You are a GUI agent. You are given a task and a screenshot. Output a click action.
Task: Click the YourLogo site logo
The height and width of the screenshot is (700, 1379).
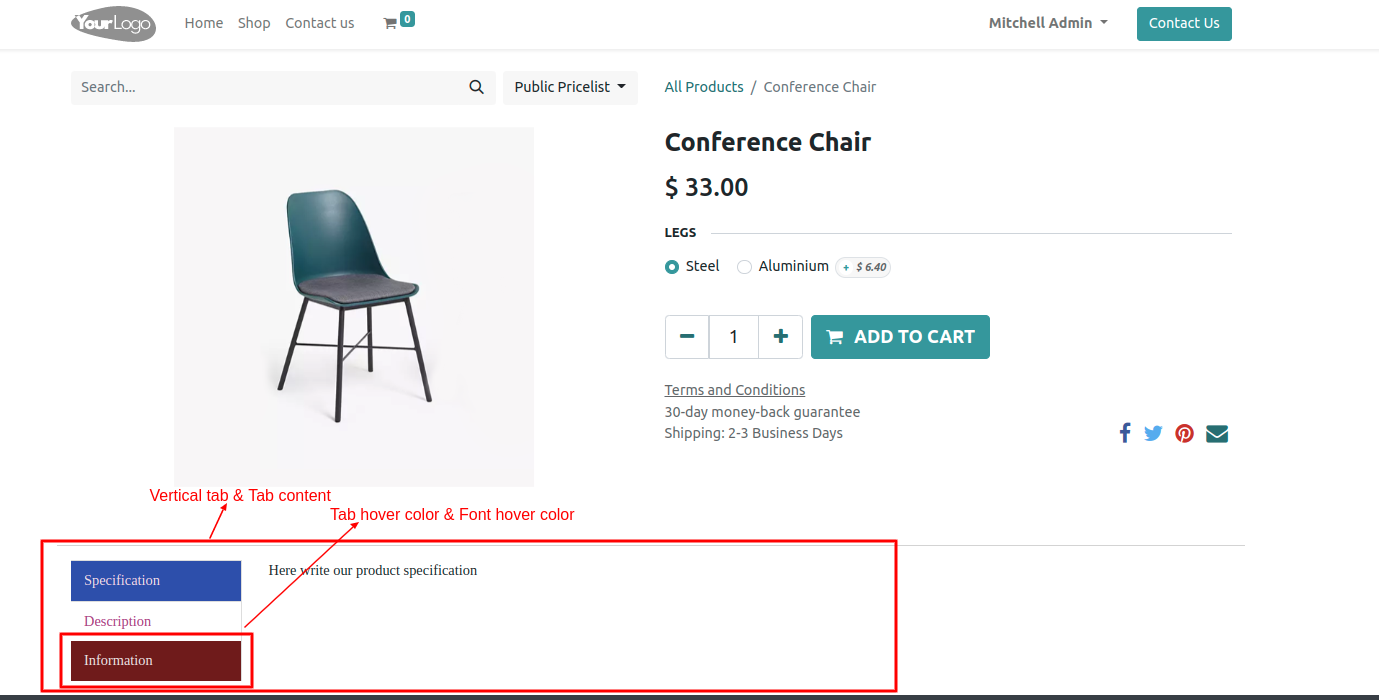coord(114,23)
